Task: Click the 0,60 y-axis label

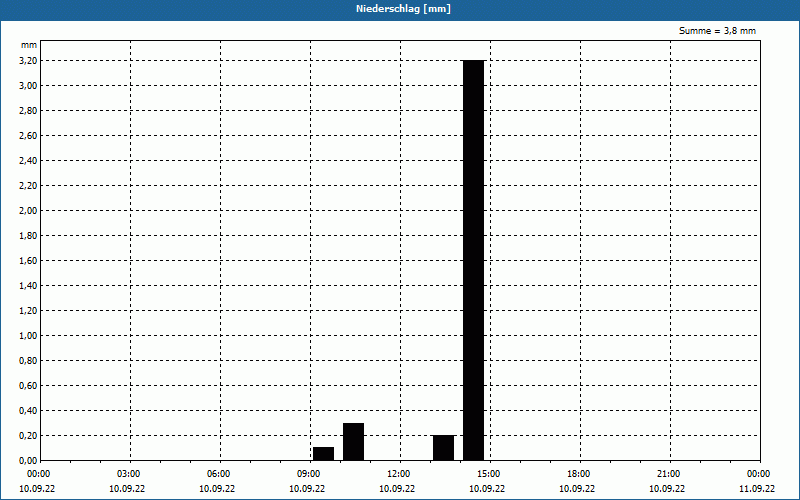Action: click(28, 386)
